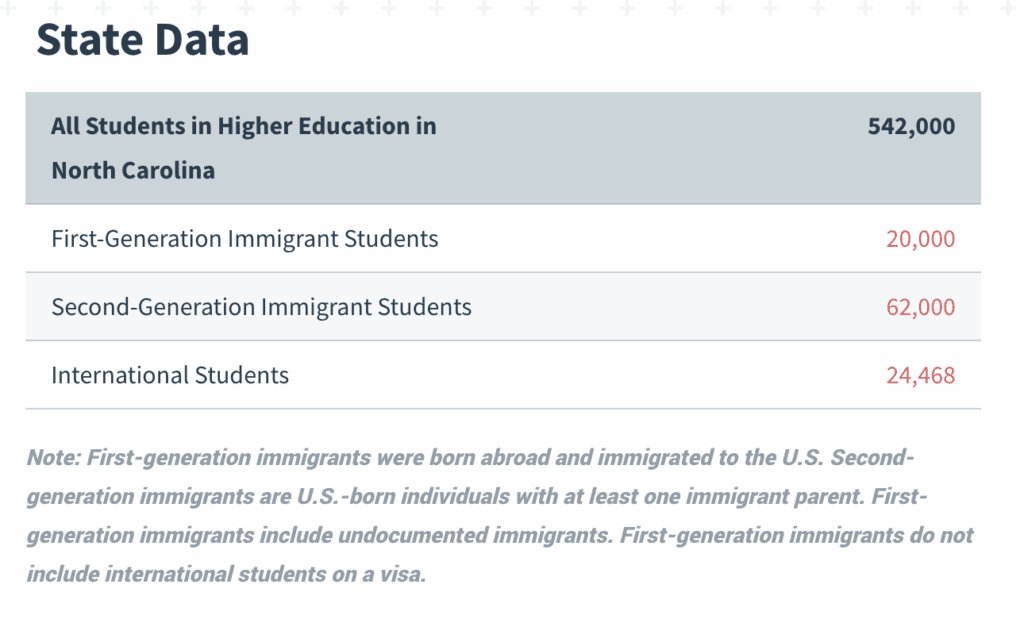
Task: Click the 62,000 red value
Action: [x=920, y=307]
